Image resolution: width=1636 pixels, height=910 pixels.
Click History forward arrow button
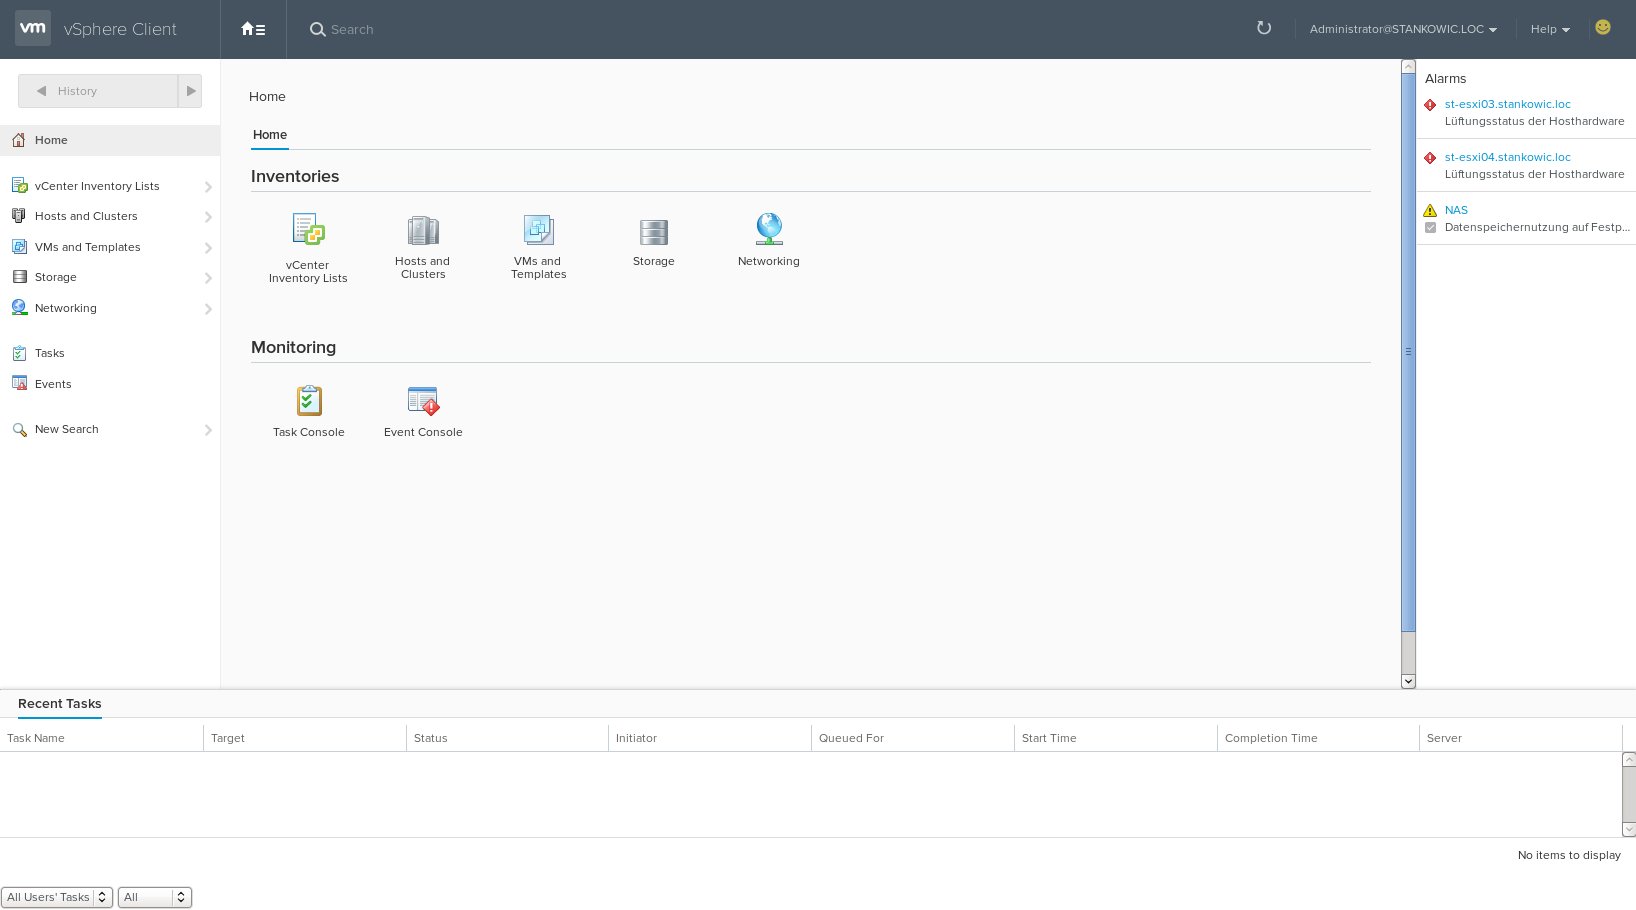190,91
